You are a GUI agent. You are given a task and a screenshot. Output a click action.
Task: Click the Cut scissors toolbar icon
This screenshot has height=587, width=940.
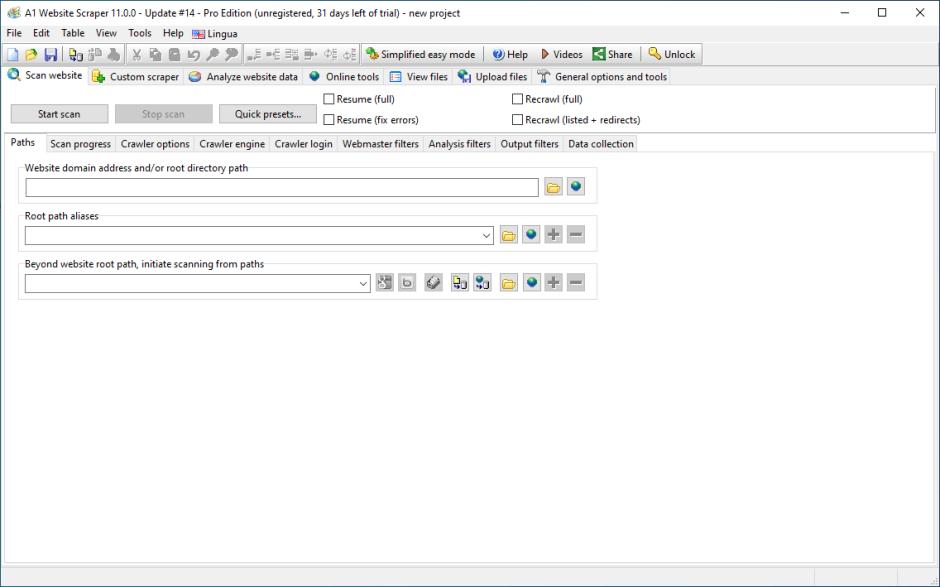(137, 55)
